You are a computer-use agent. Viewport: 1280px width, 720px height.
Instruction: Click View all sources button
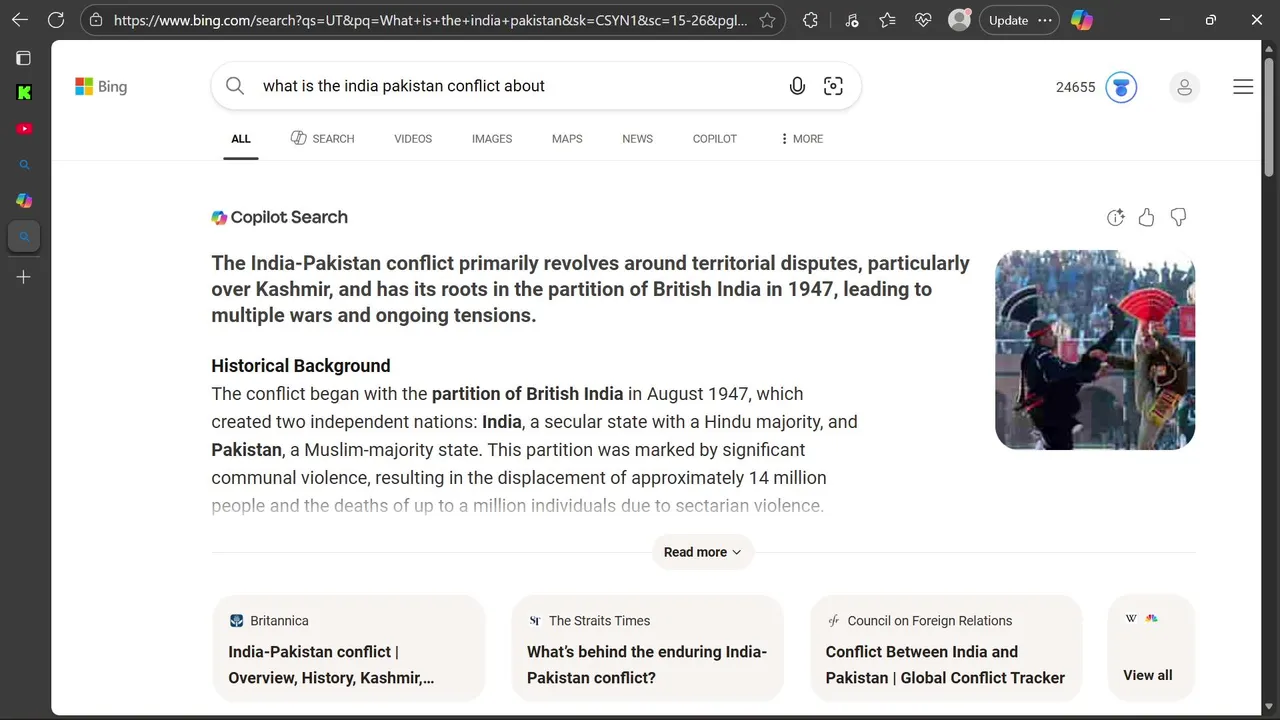(1148, 674)
